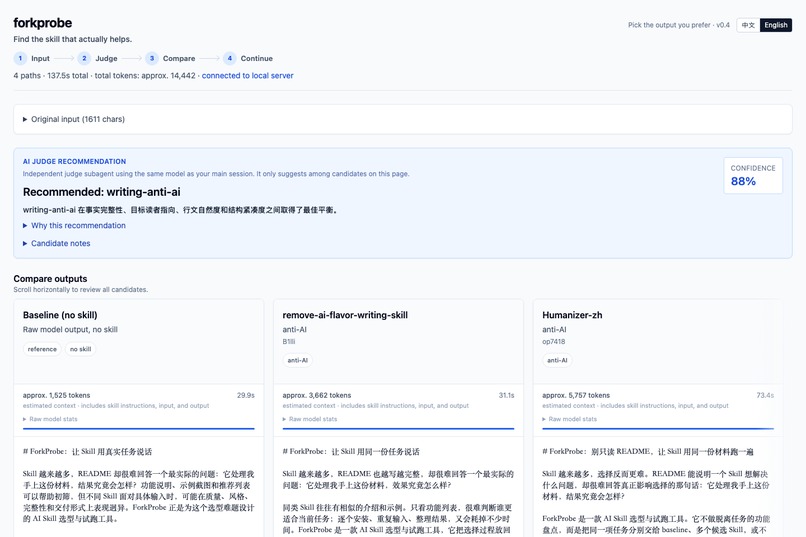Click step number 1 circle
Viewport: 806px width, 537px height.
click(20, 58)
